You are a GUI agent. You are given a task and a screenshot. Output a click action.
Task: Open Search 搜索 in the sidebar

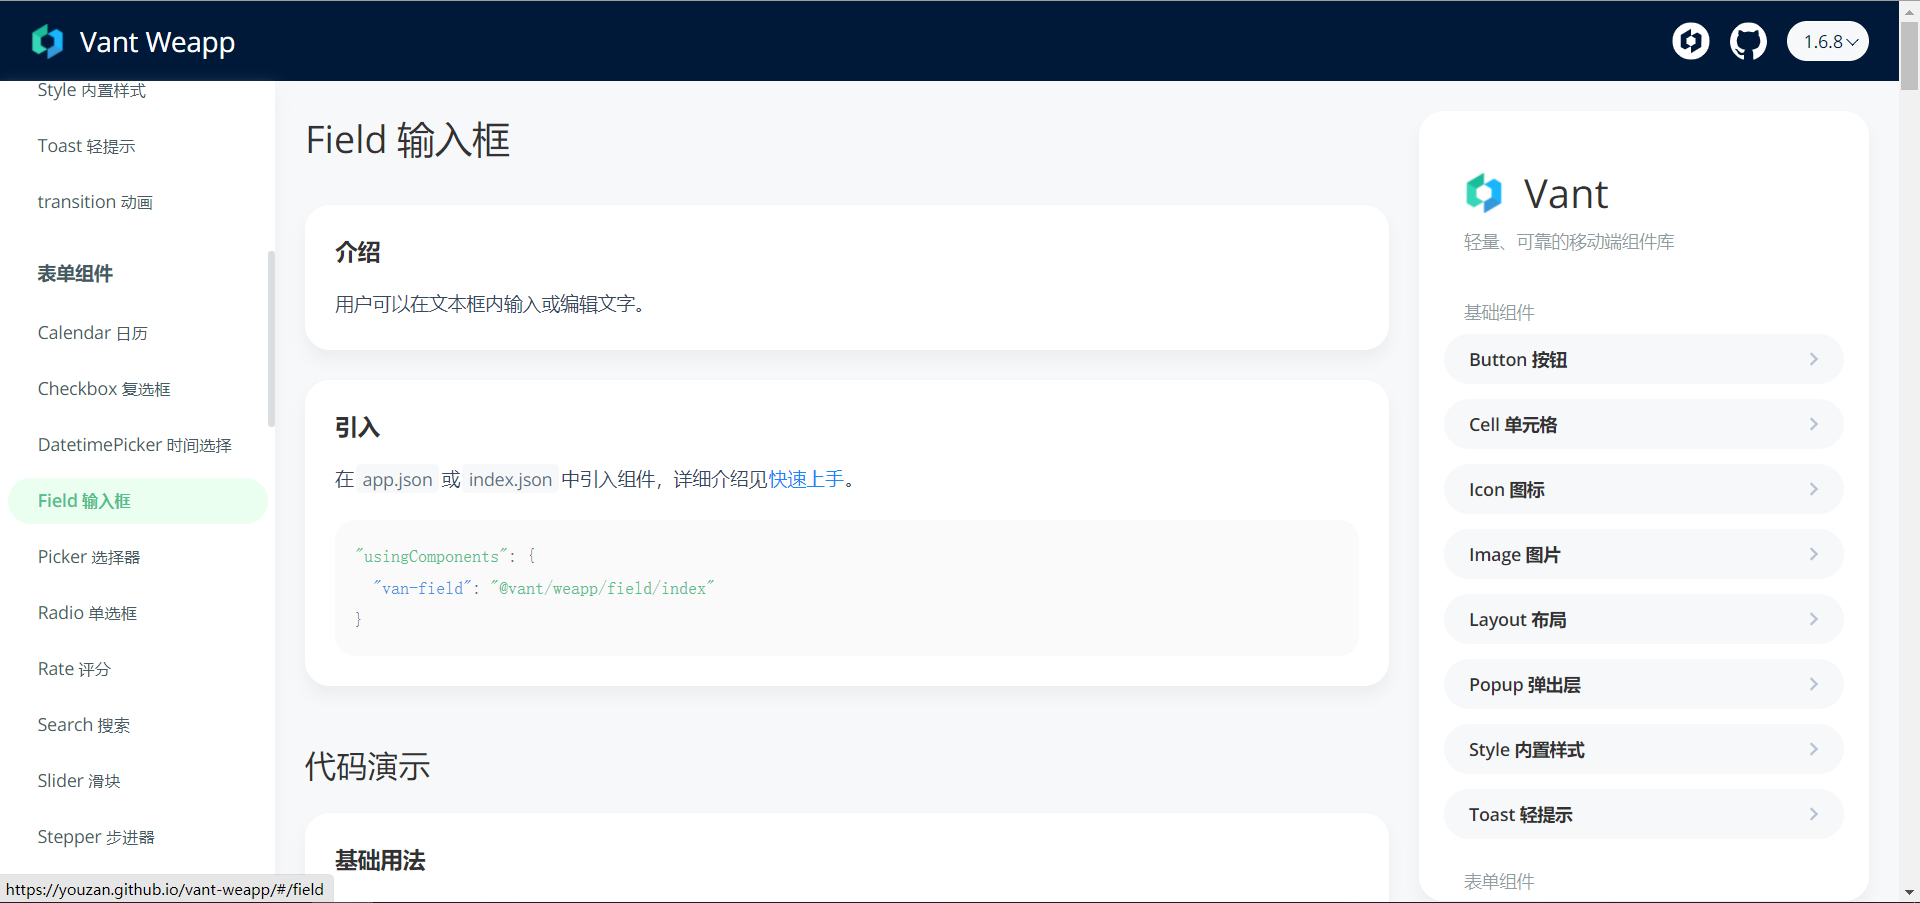83,724
